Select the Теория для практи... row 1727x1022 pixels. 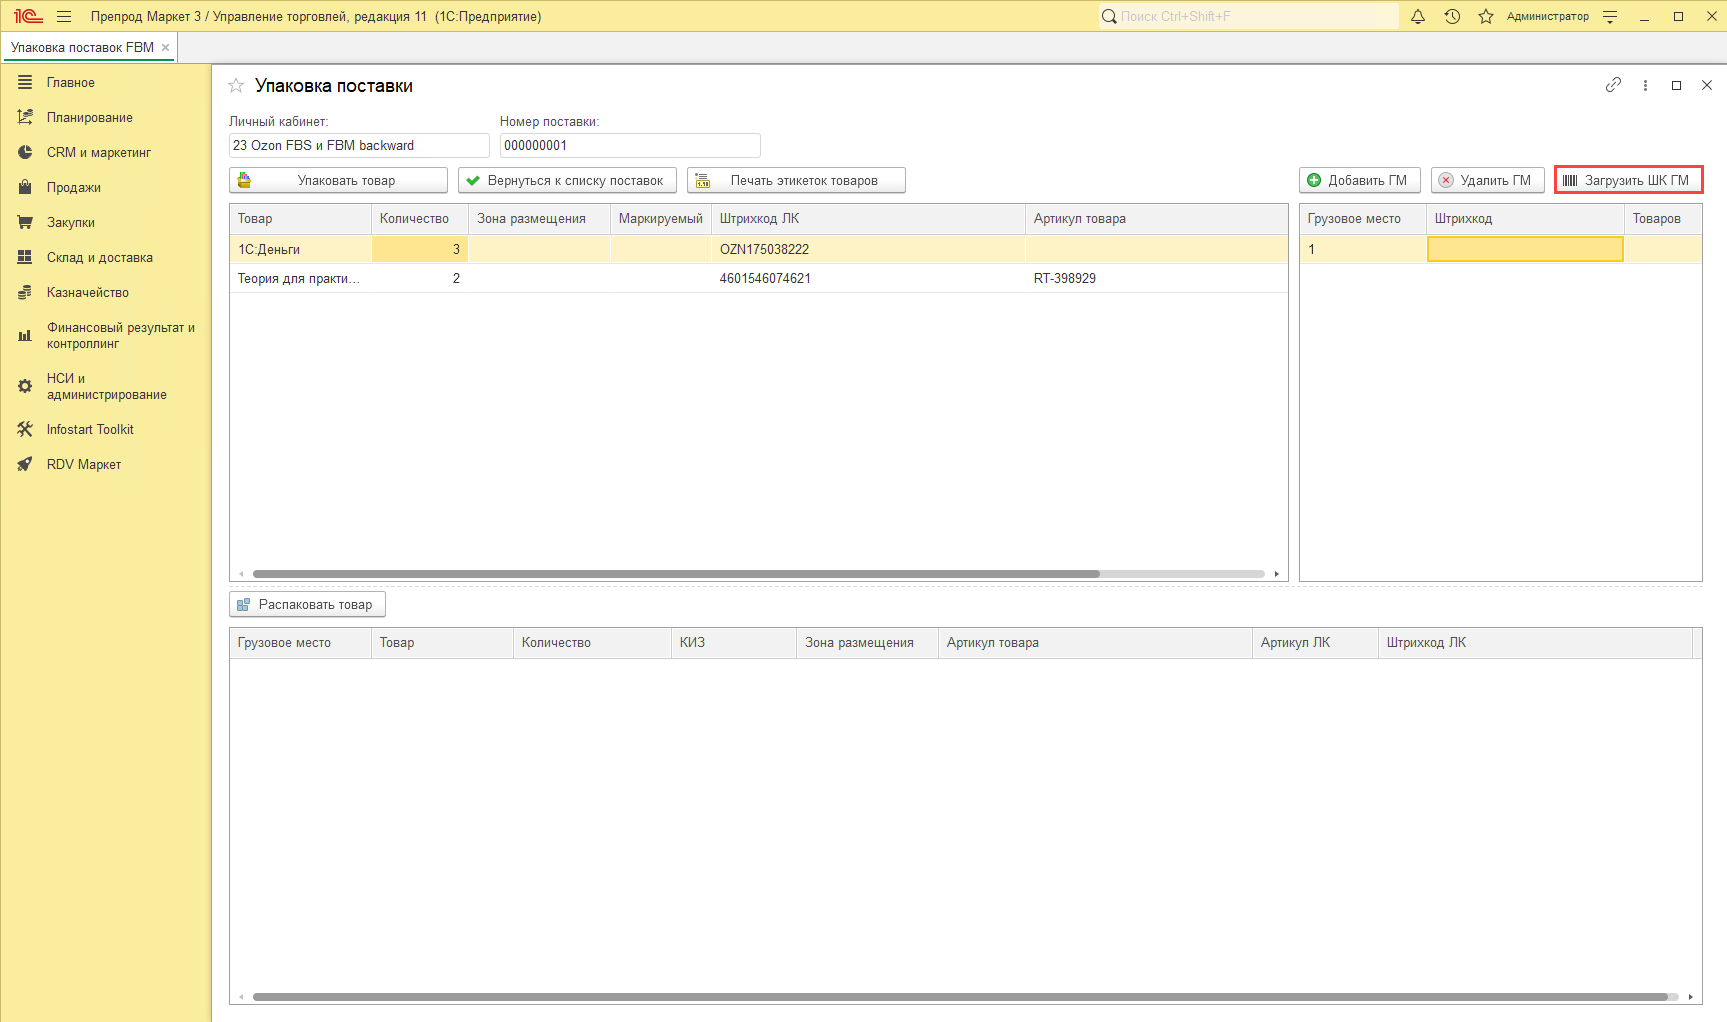coord(298,278)
